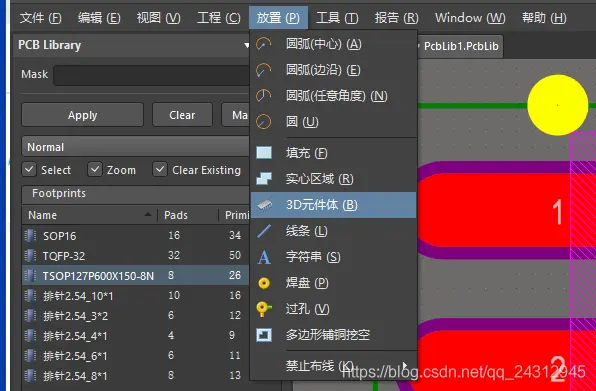Click the Apply button
The width and height of the screenshot is (596, 391).
pos(82,115)
